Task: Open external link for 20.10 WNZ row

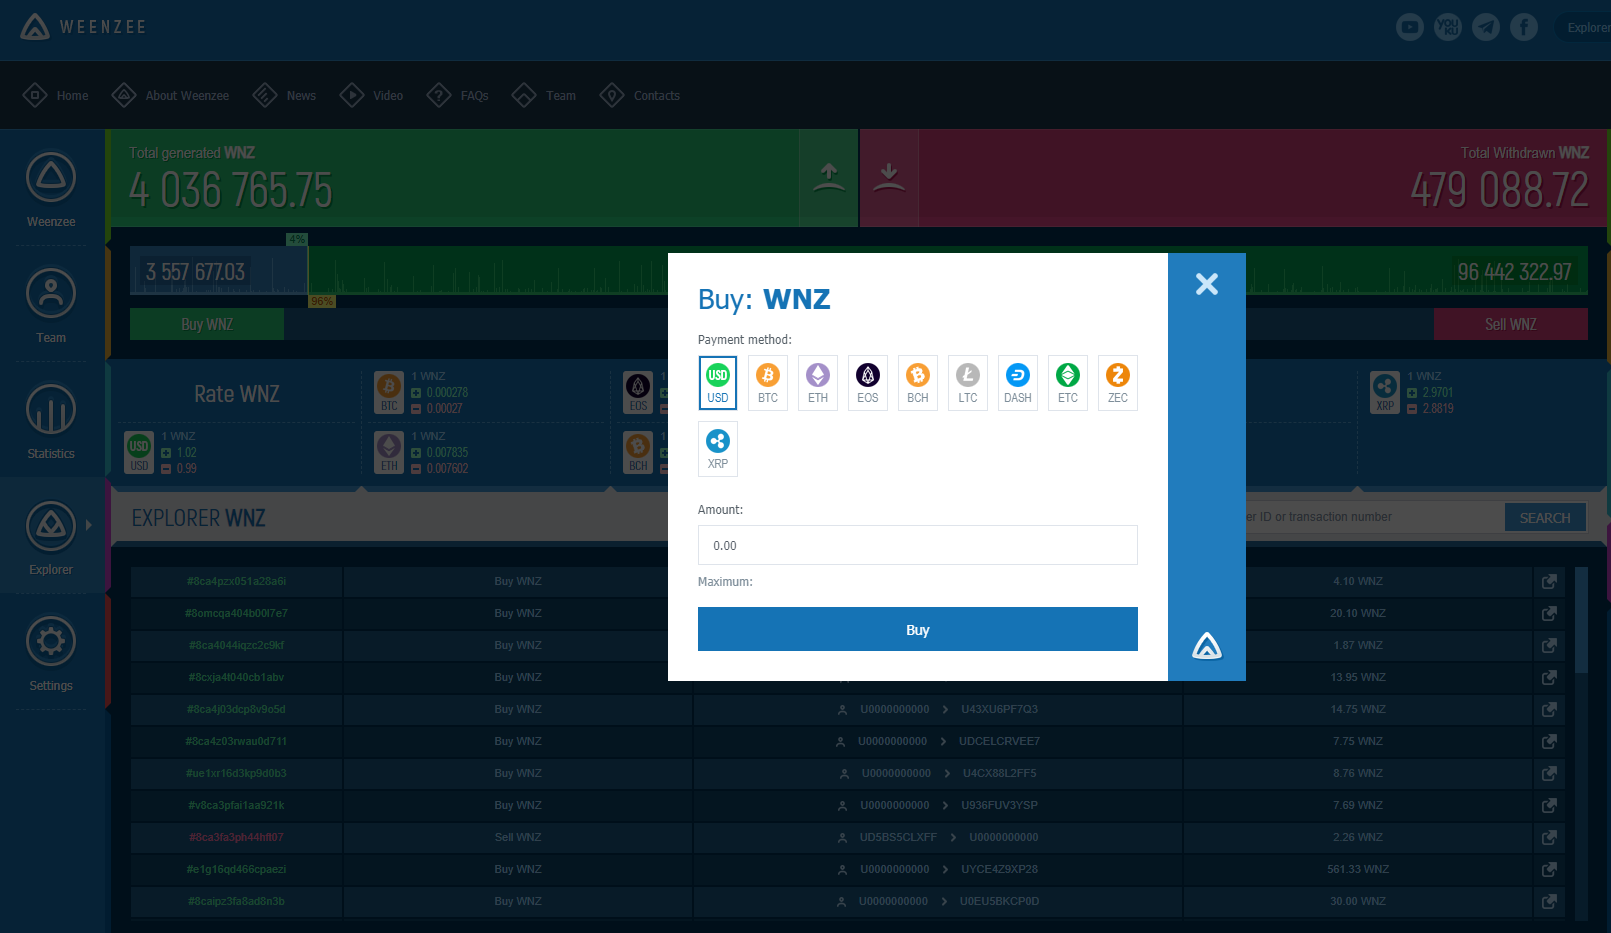Action: coord(1549,613)
